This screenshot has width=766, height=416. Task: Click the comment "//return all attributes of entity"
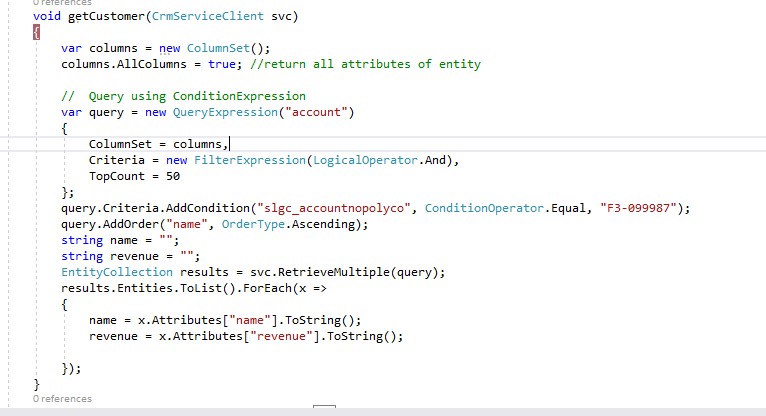click(365, 64)
